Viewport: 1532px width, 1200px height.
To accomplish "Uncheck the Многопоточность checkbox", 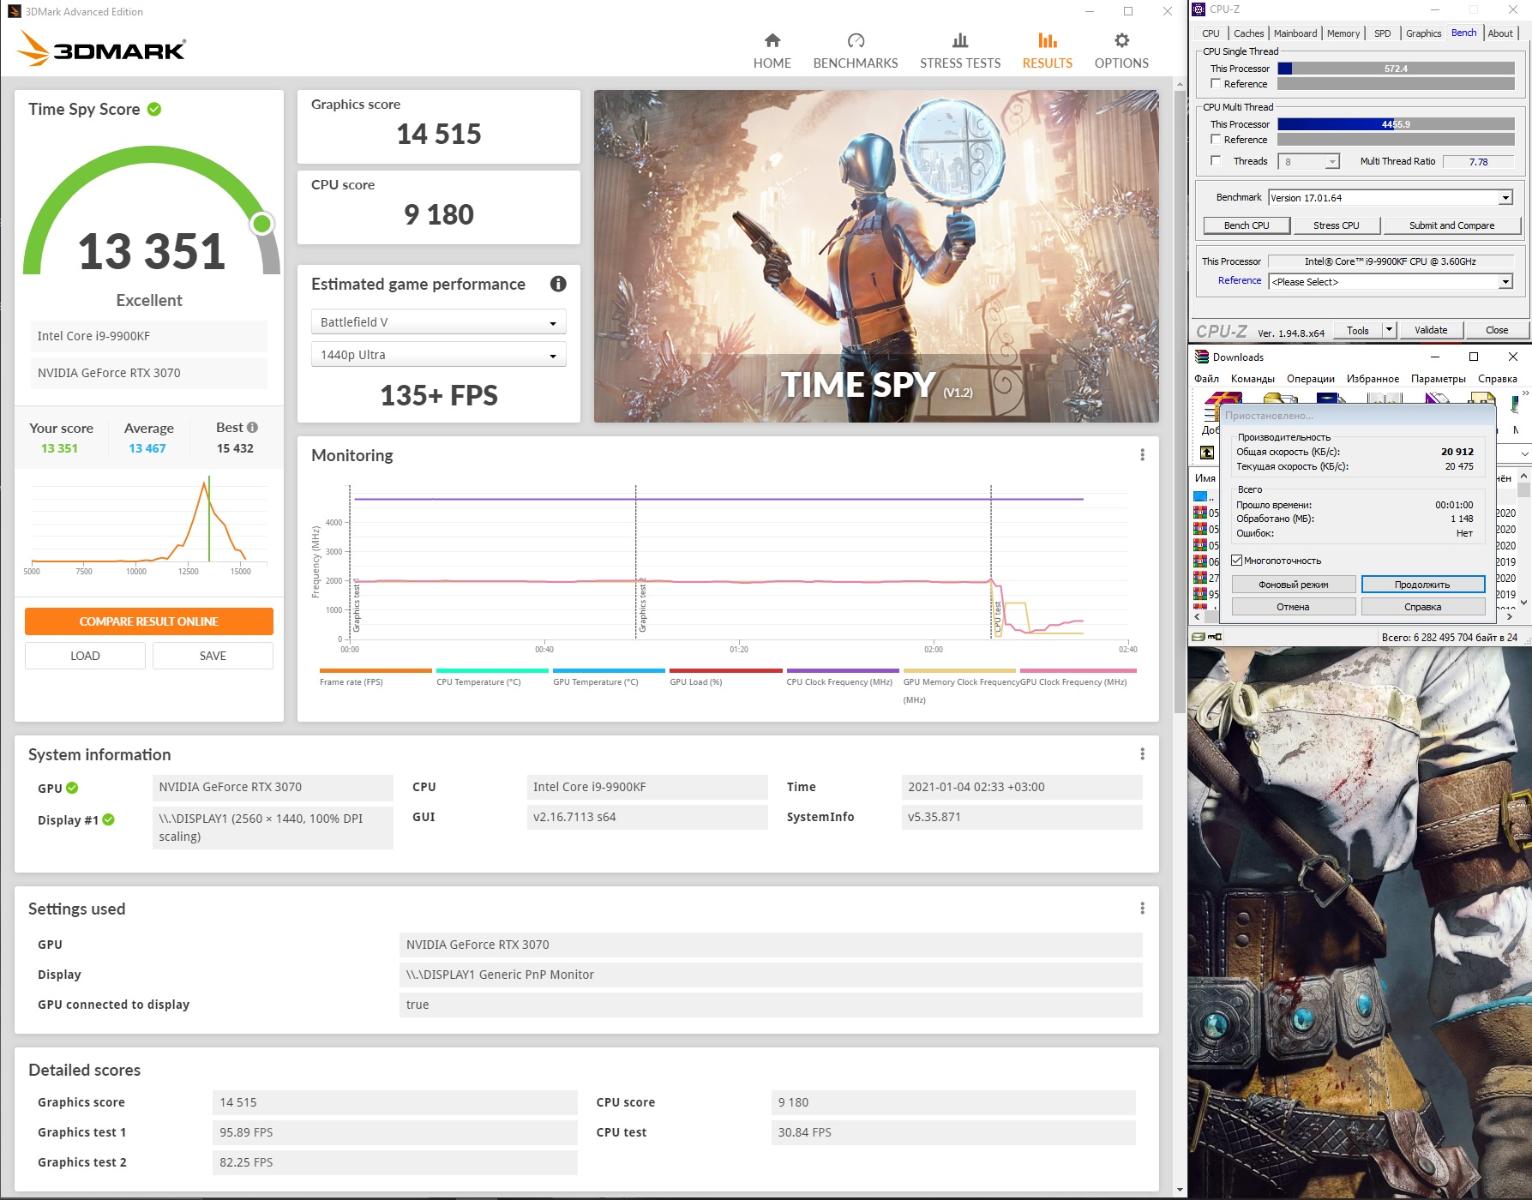I will pos(1237,561).
